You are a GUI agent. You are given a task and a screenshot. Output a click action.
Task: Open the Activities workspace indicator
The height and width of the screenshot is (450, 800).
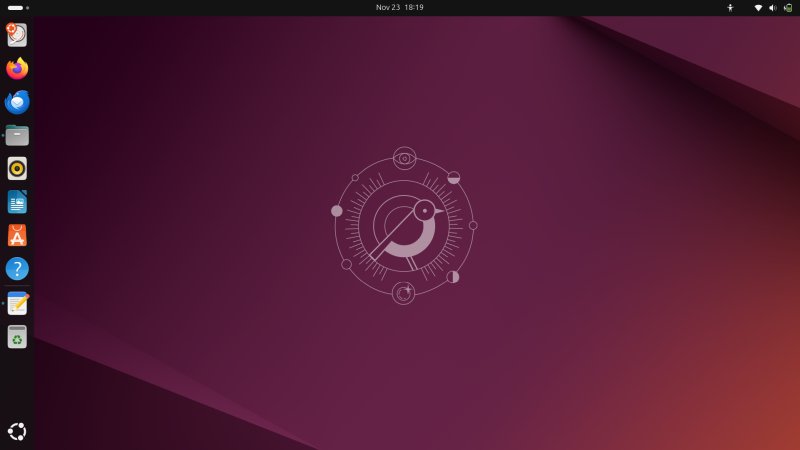[x=18, y=7]
